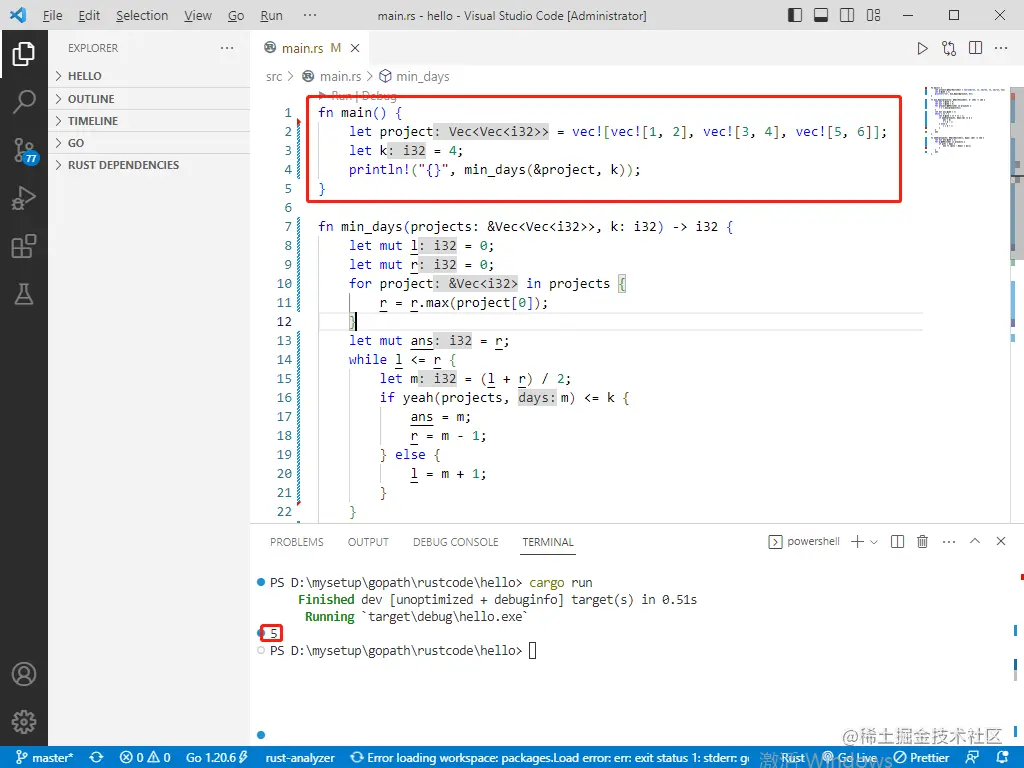The width and height of the screenshot is (1024, 768).
Task: Click the editor minimap preview
Action: pyautogui.click(x=965, y=119)
